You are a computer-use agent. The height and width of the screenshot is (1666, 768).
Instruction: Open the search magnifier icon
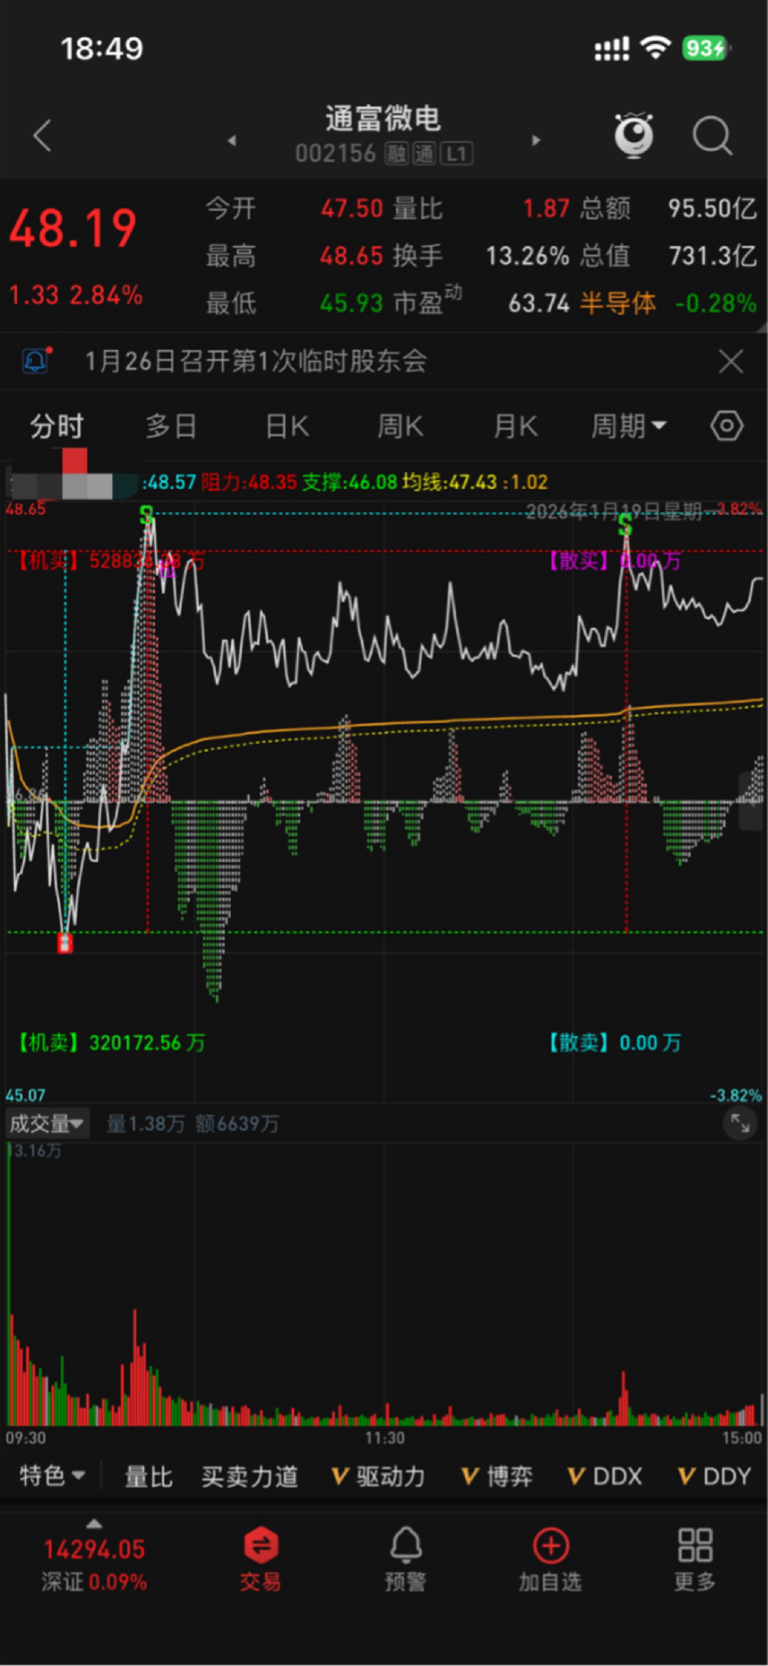tap(712, 135)
